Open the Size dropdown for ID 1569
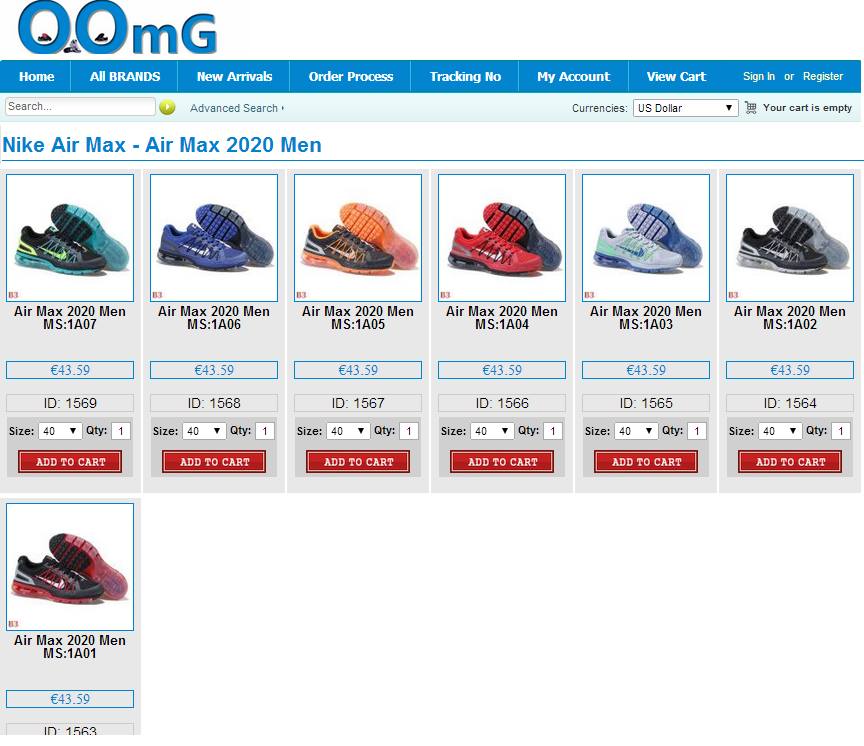 tap(60, 431)
